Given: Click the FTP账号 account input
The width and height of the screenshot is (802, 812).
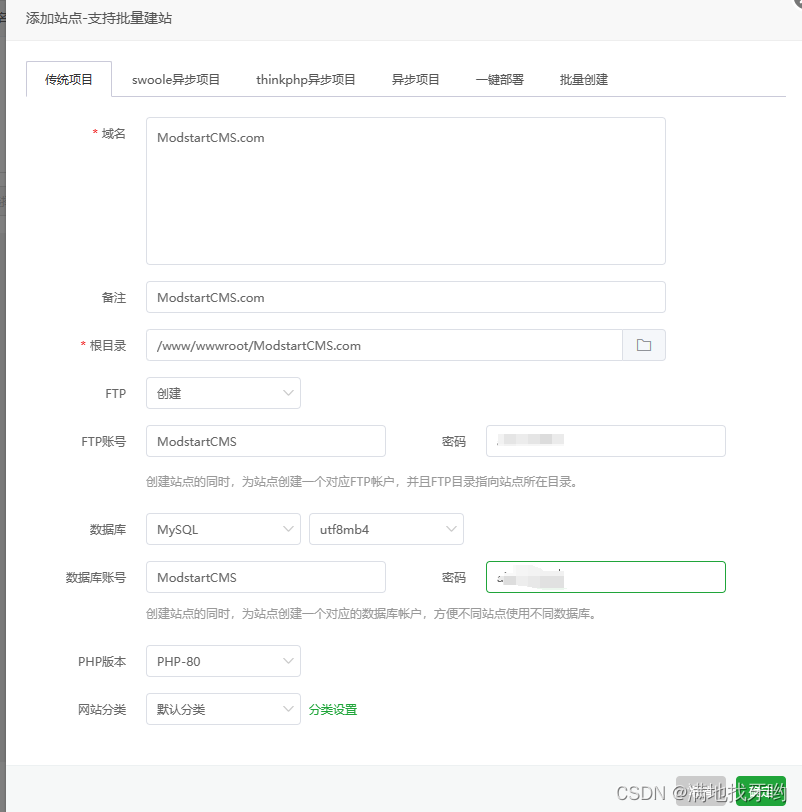Looking at the screenshot, I should pos(265,441).
